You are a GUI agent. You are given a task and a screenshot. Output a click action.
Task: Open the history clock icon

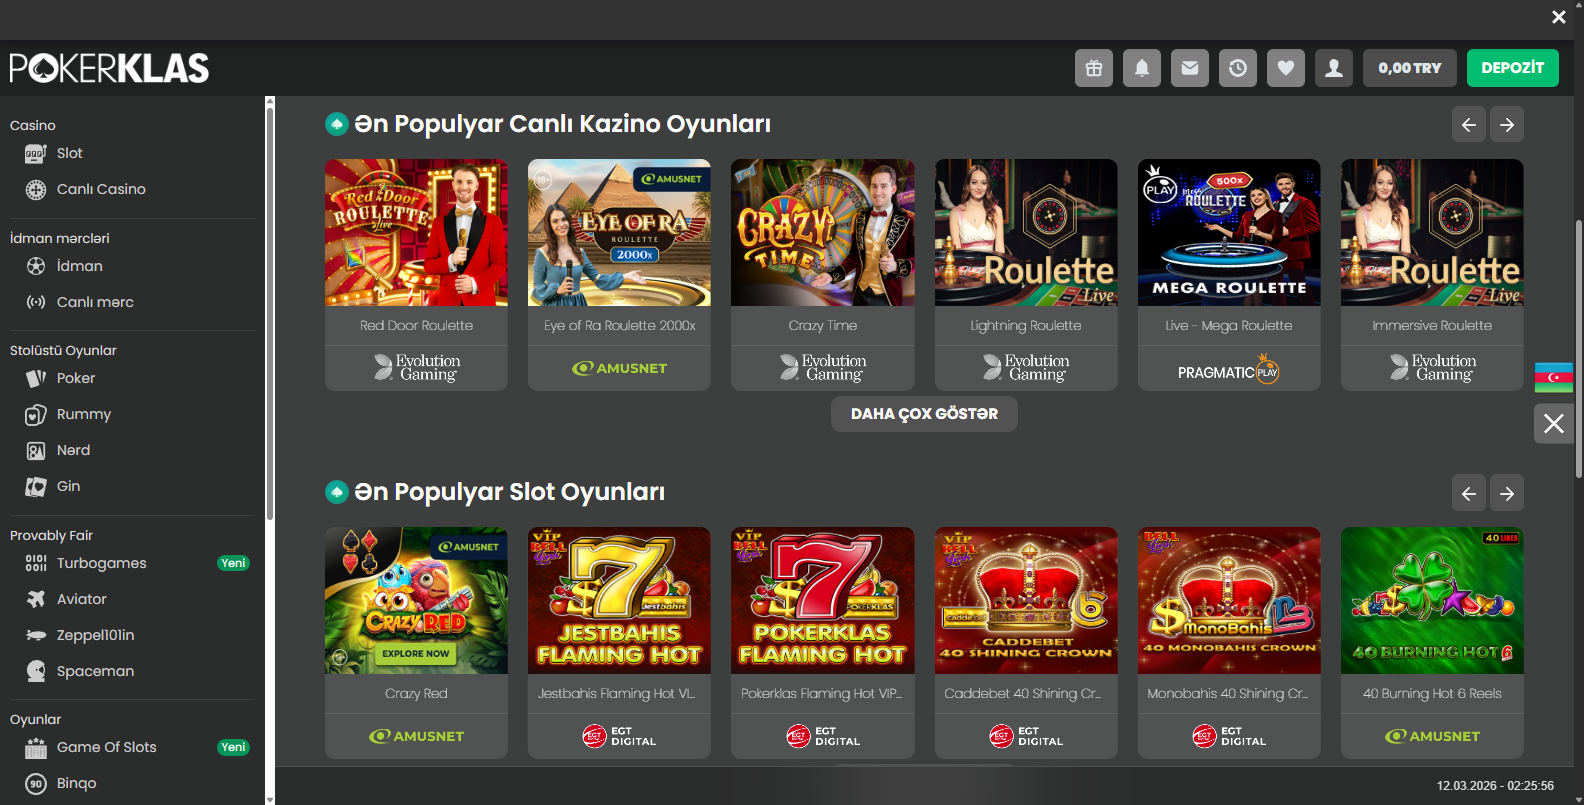[x=1237, y=68]
